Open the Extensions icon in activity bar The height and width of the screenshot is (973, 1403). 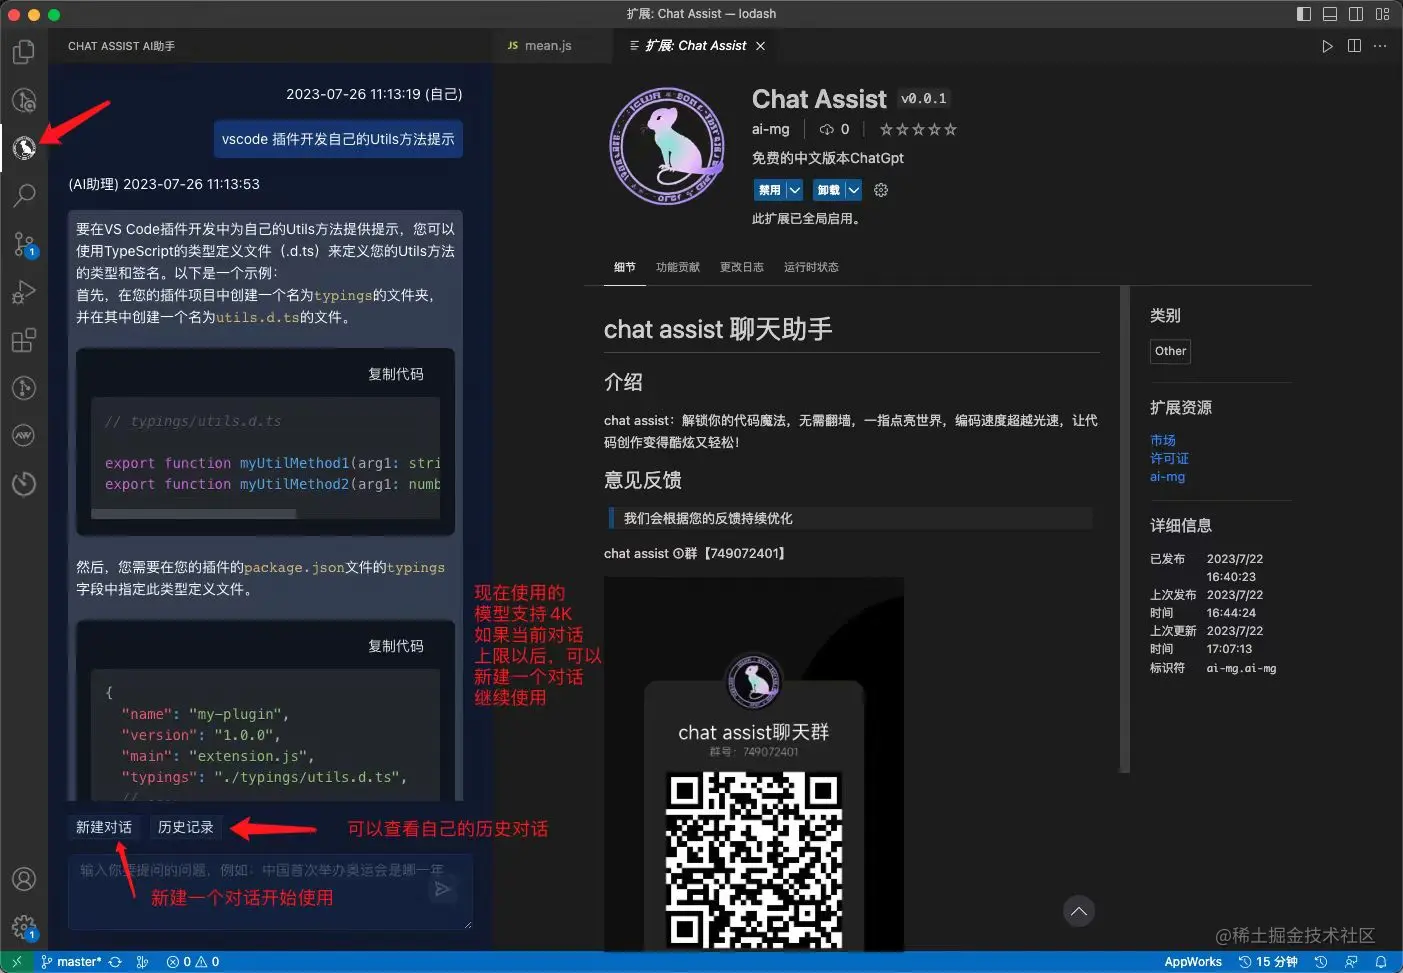pyautogui.click(x=24, y=340)
